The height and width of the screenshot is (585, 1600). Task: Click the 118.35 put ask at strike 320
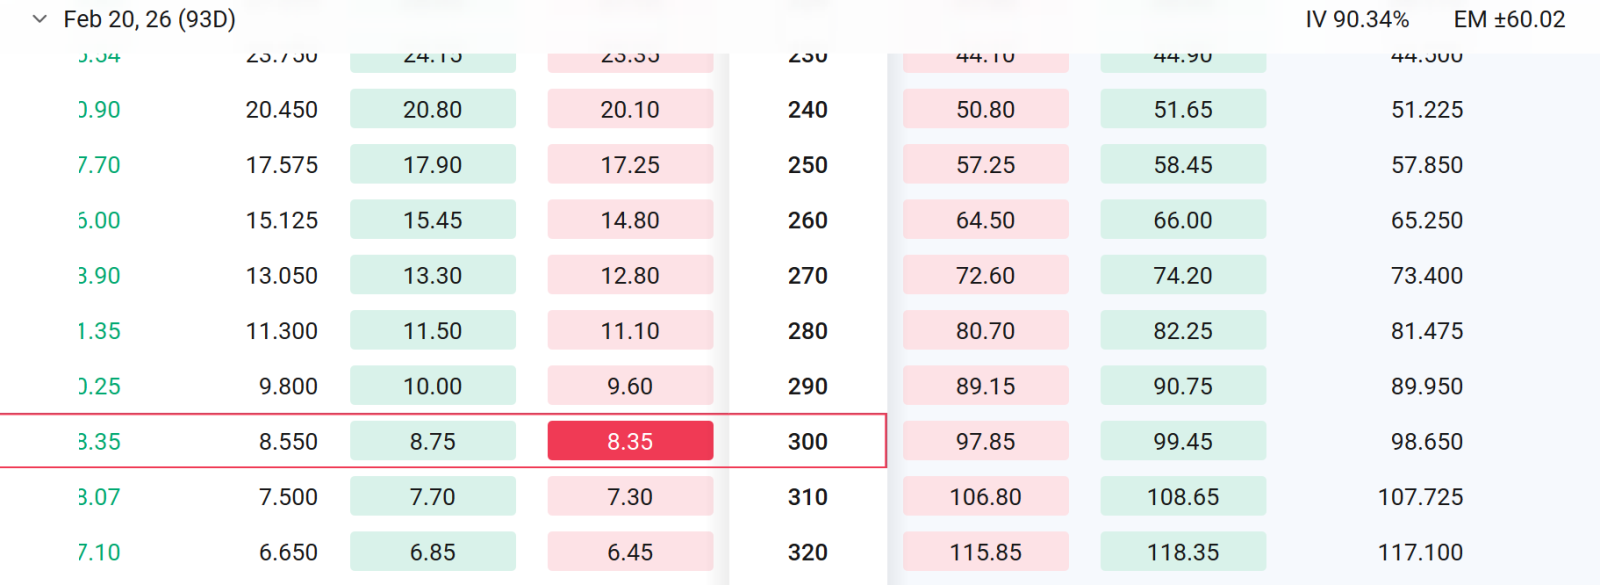pyautogui.click(x=1183, y=552)
